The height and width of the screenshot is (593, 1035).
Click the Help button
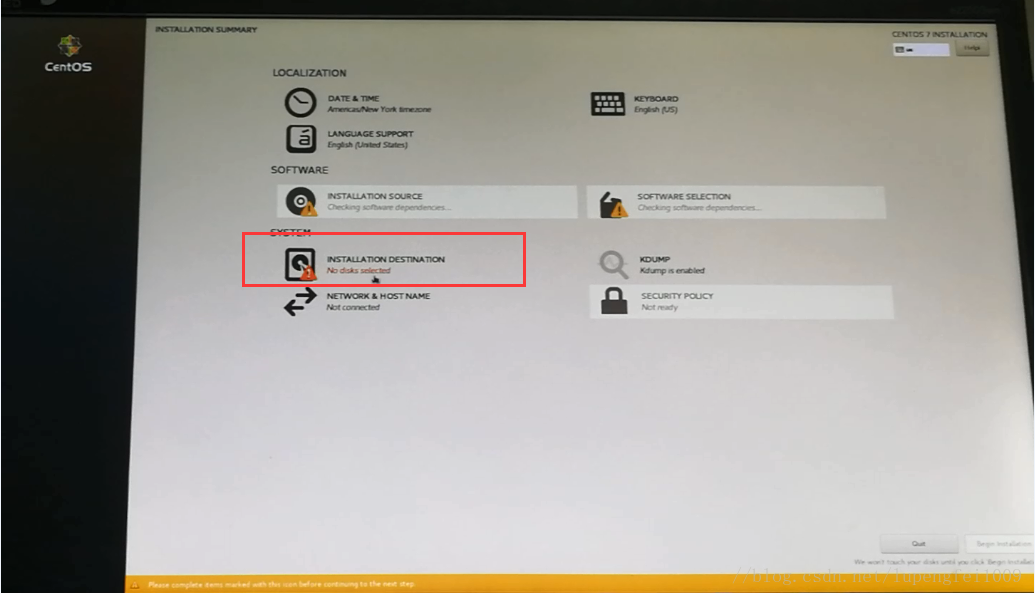pos(972,48)
